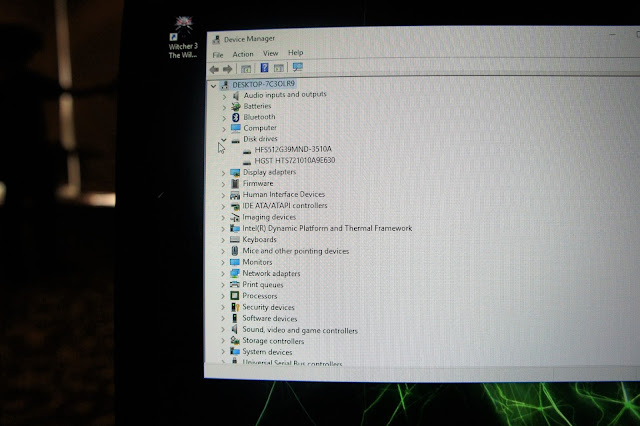Collapse the Disk drives node arrow
The image size is (640, 426).
pos(224,140)
